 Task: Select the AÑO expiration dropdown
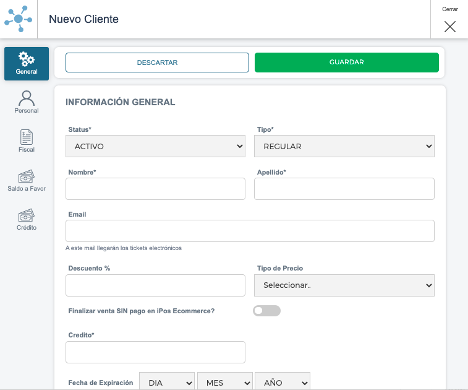click(283, 382)
